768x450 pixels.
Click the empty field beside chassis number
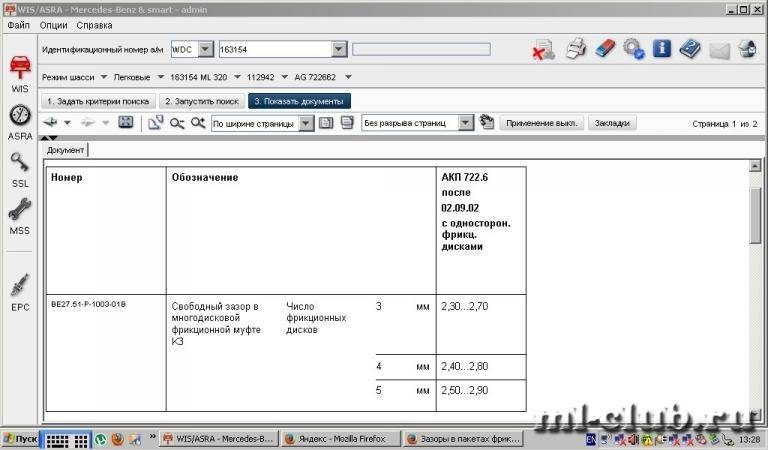[x=421, y=49]
